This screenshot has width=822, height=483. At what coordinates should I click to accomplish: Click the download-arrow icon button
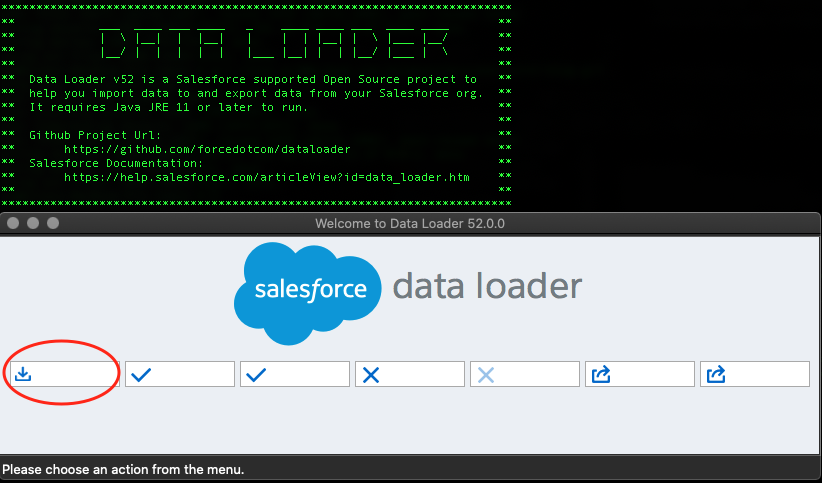(64, 374)
